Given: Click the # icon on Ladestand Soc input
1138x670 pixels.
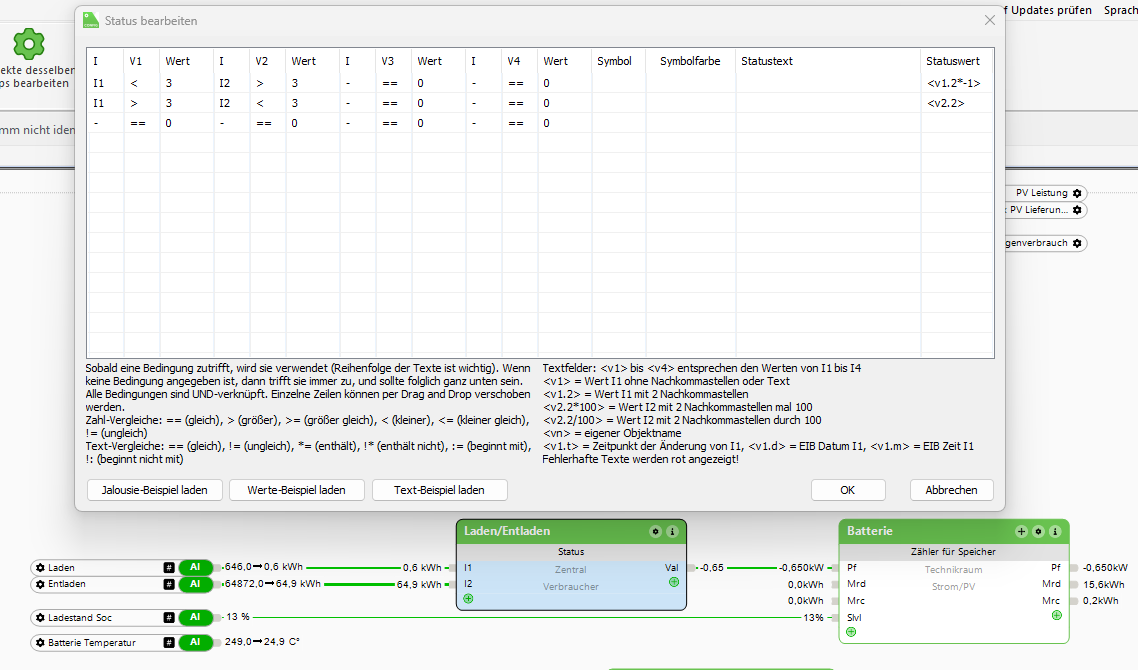Looking at the screenshot, I should (x=168, y=618).
